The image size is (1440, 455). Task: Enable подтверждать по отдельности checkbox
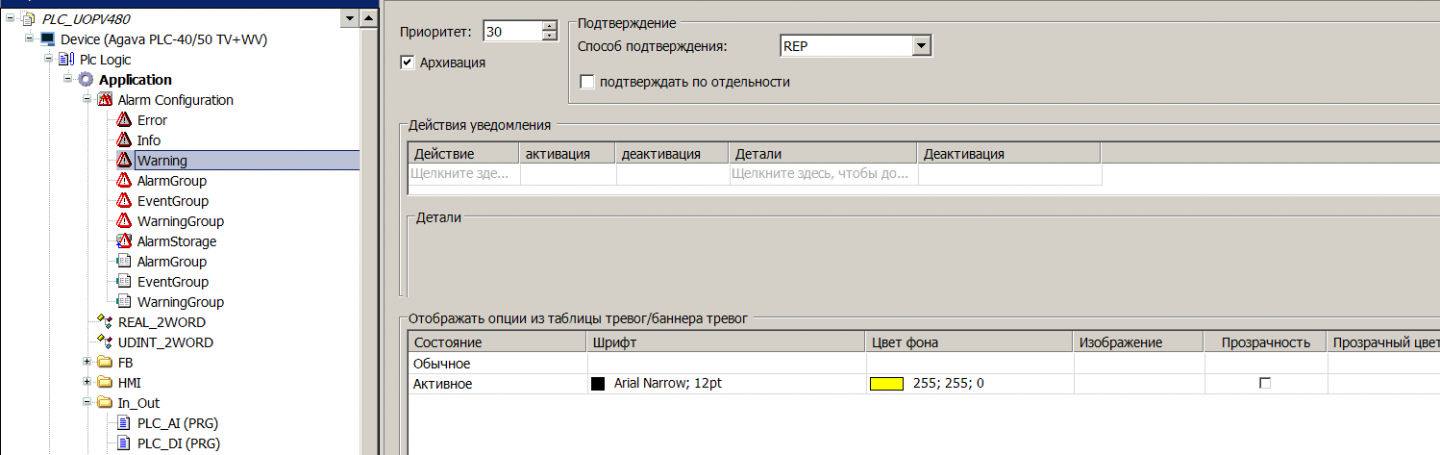pos(587,82)
